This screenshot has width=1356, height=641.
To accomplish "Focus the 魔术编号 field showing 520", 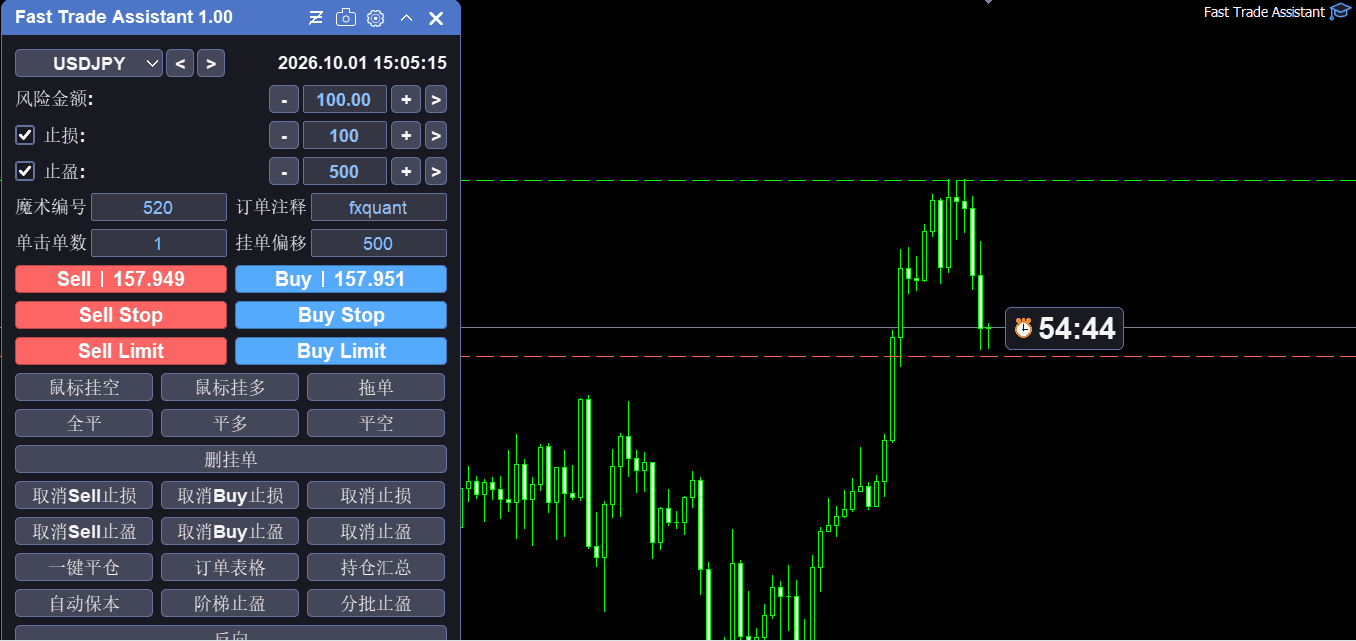I will (x=158, y=208).
